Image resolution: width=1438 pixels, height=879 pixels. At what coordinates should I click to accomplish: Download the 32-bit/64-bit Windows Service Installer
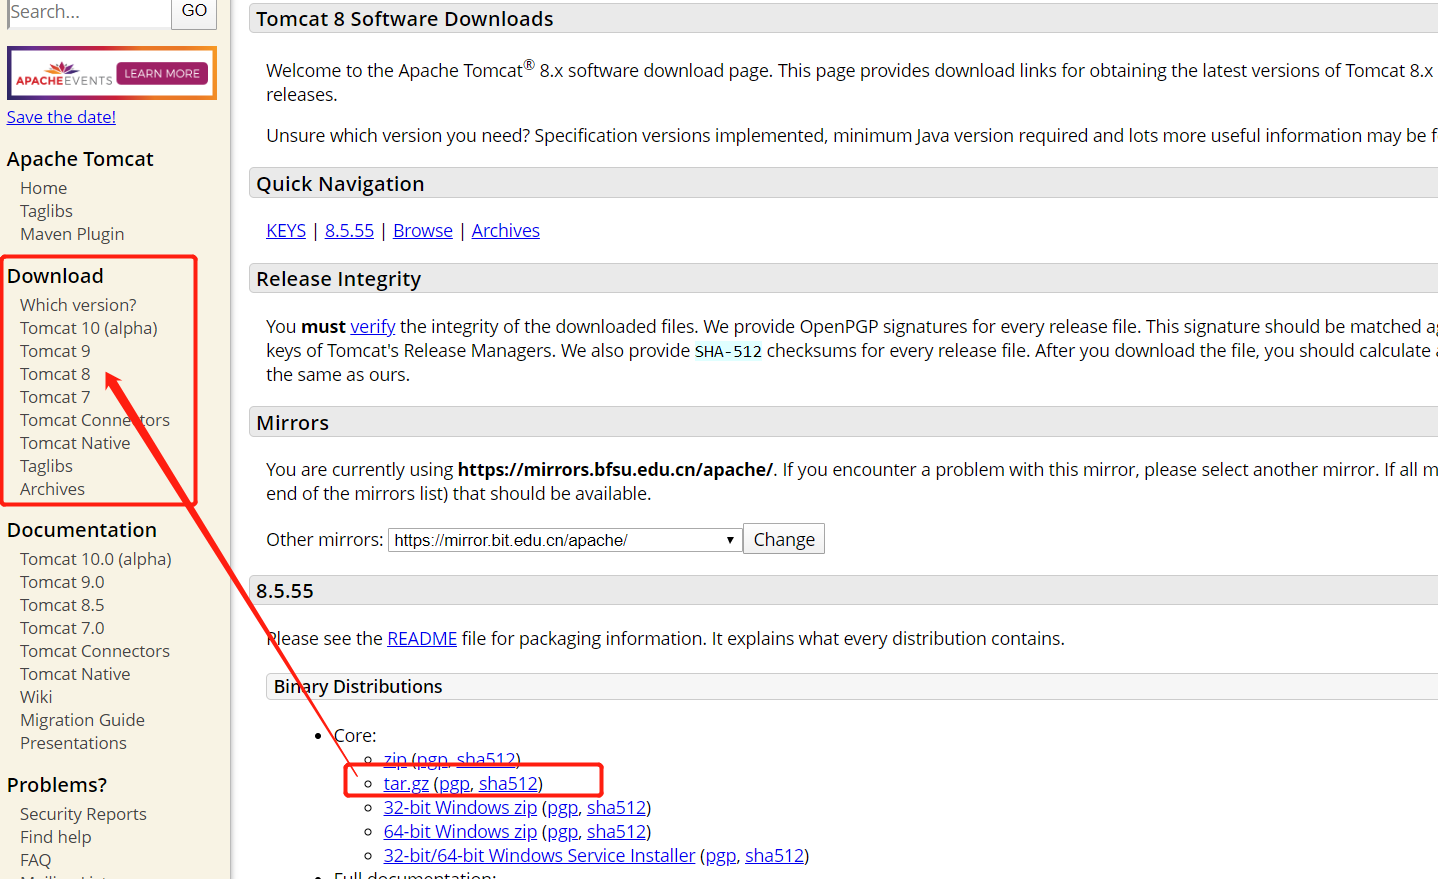[539, 856]
